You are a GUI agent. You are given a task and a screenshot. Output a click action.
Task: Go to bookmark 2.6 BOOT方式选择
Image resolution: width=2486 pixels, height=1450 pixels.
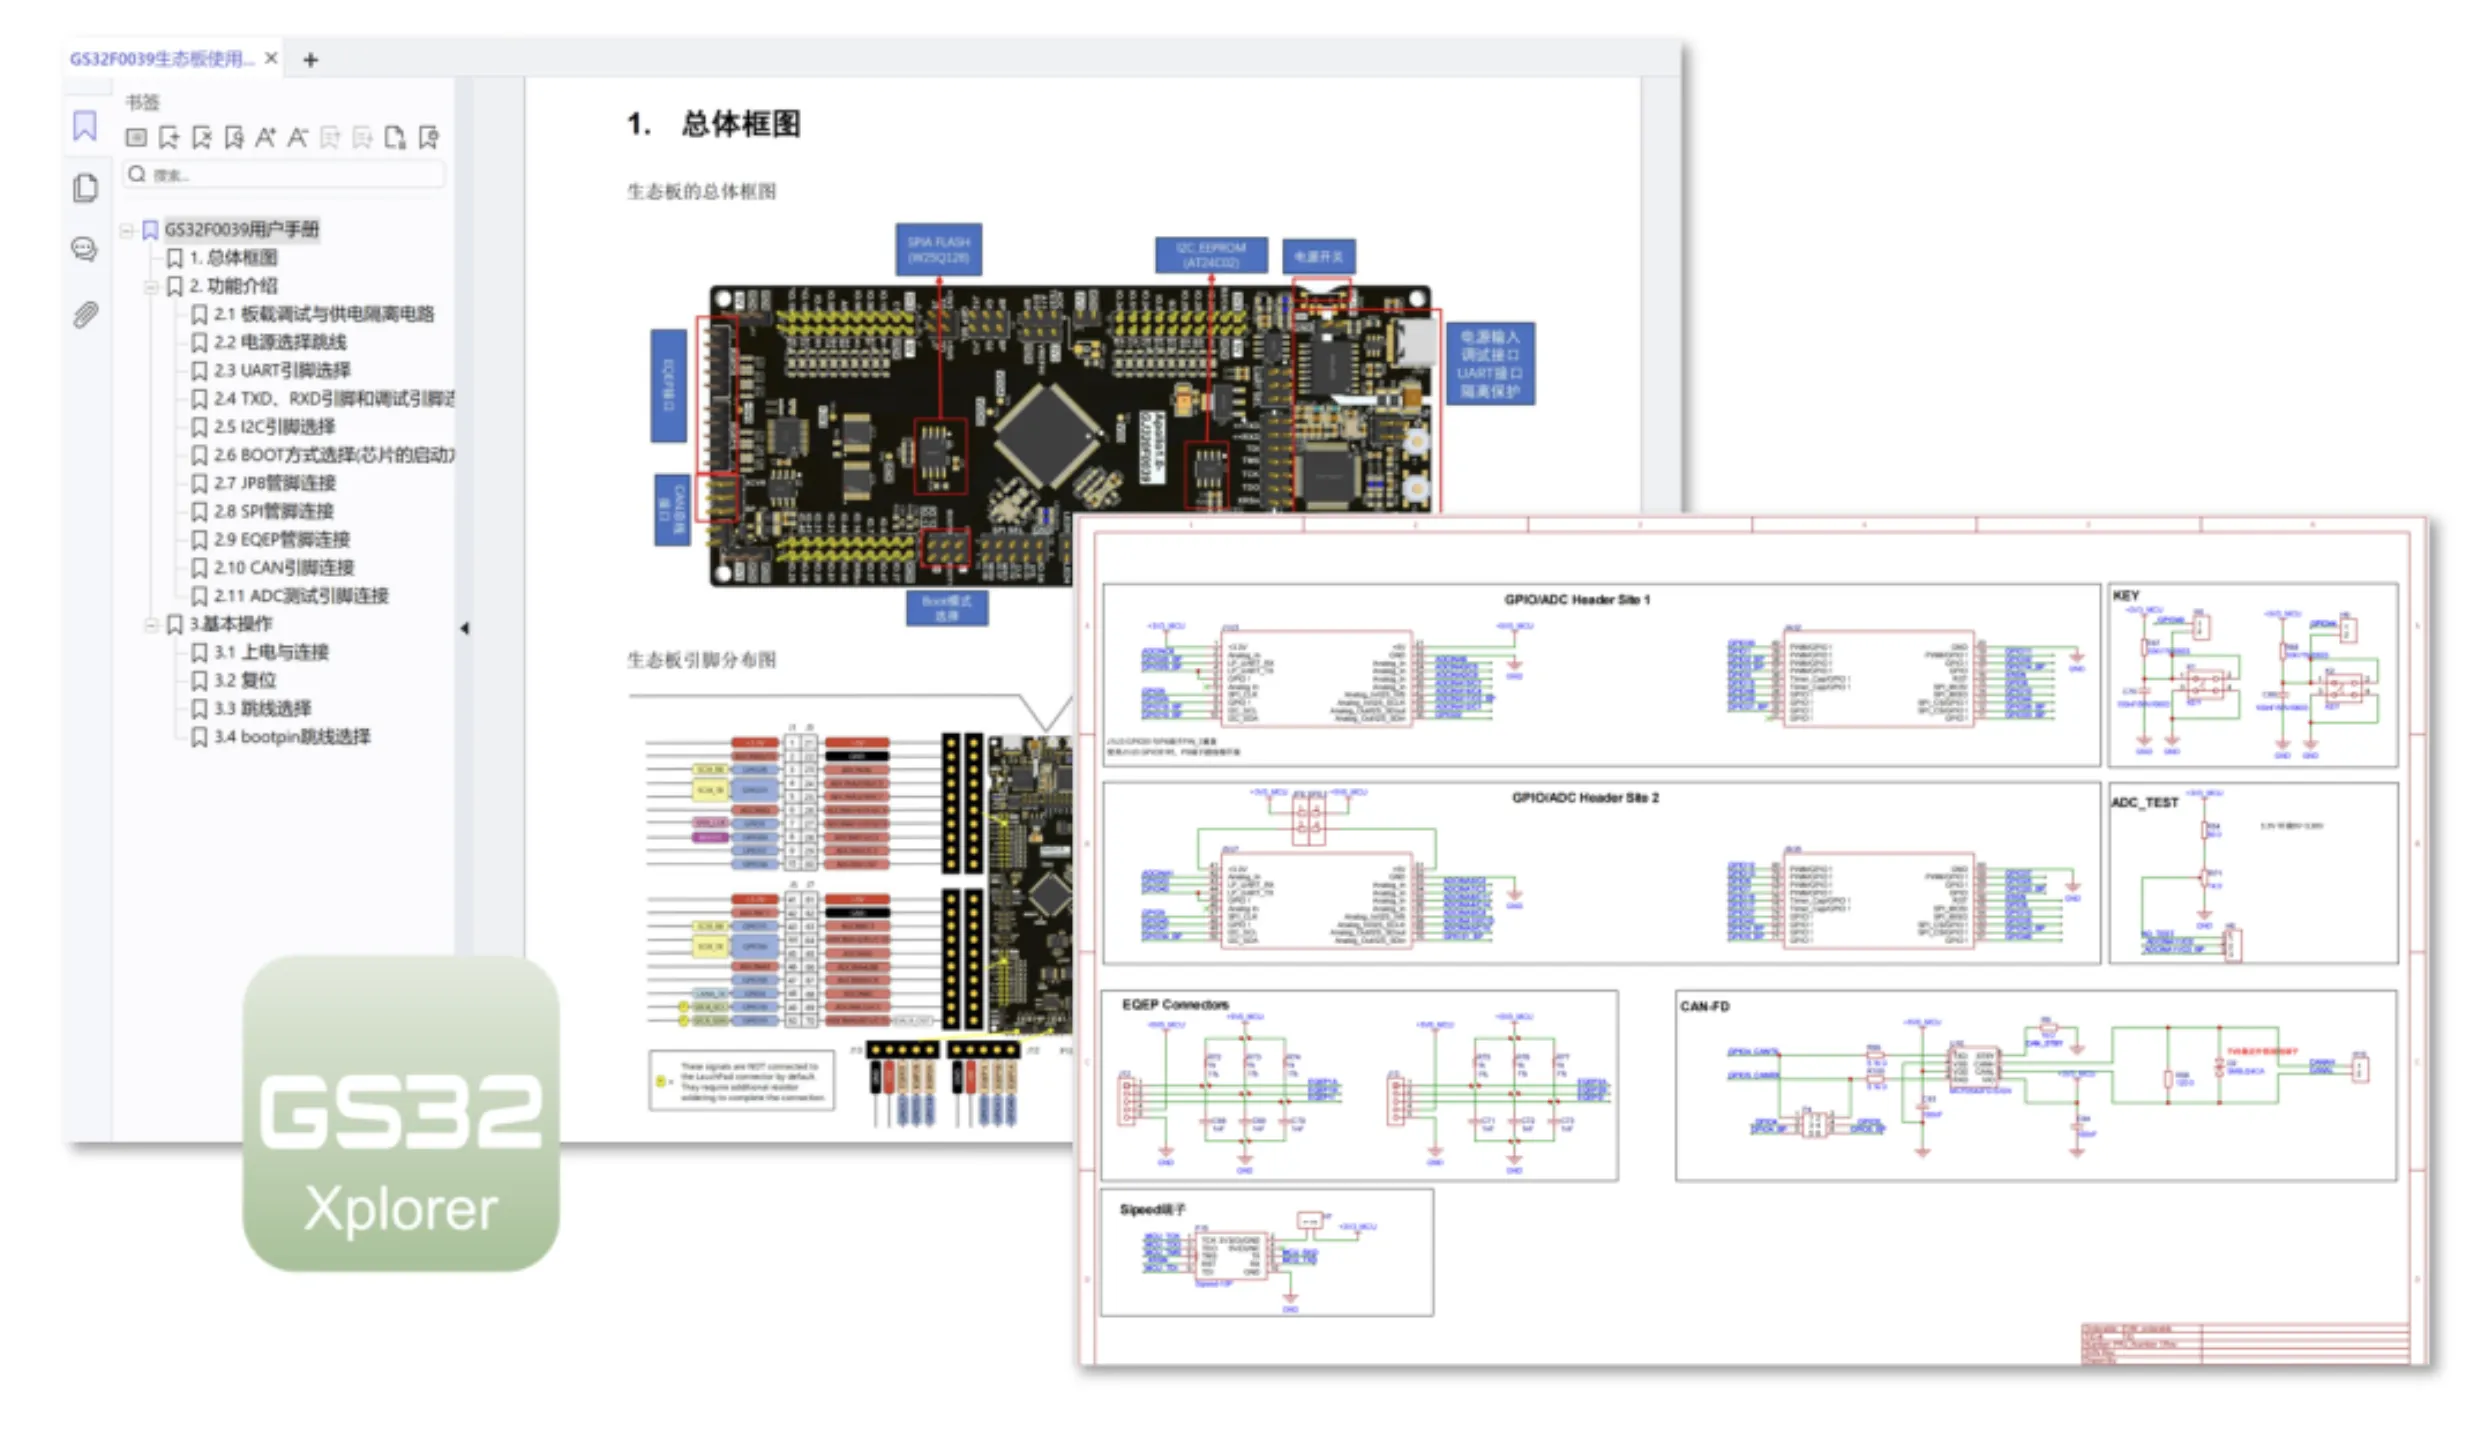(x=334, y=455)
